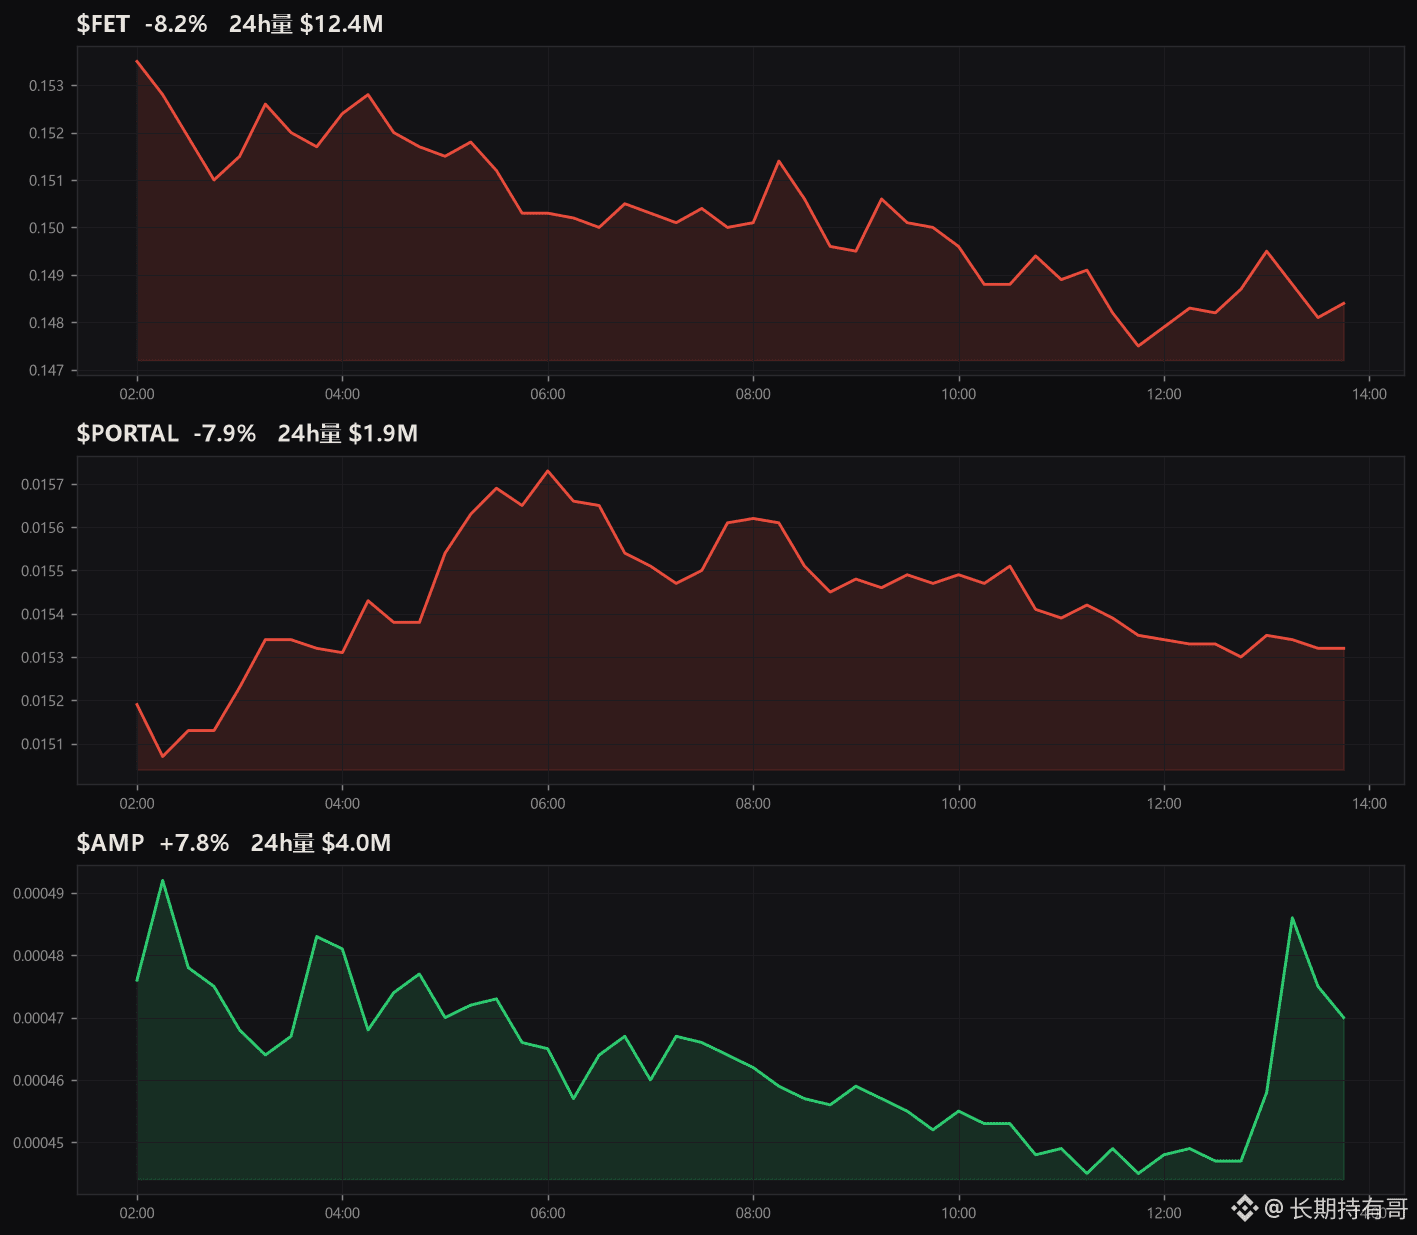Click the 08:00 time label under PORTAL chart
Image resolution: width=1417 pixels, height=1235 pixels.
coord(754,804)
